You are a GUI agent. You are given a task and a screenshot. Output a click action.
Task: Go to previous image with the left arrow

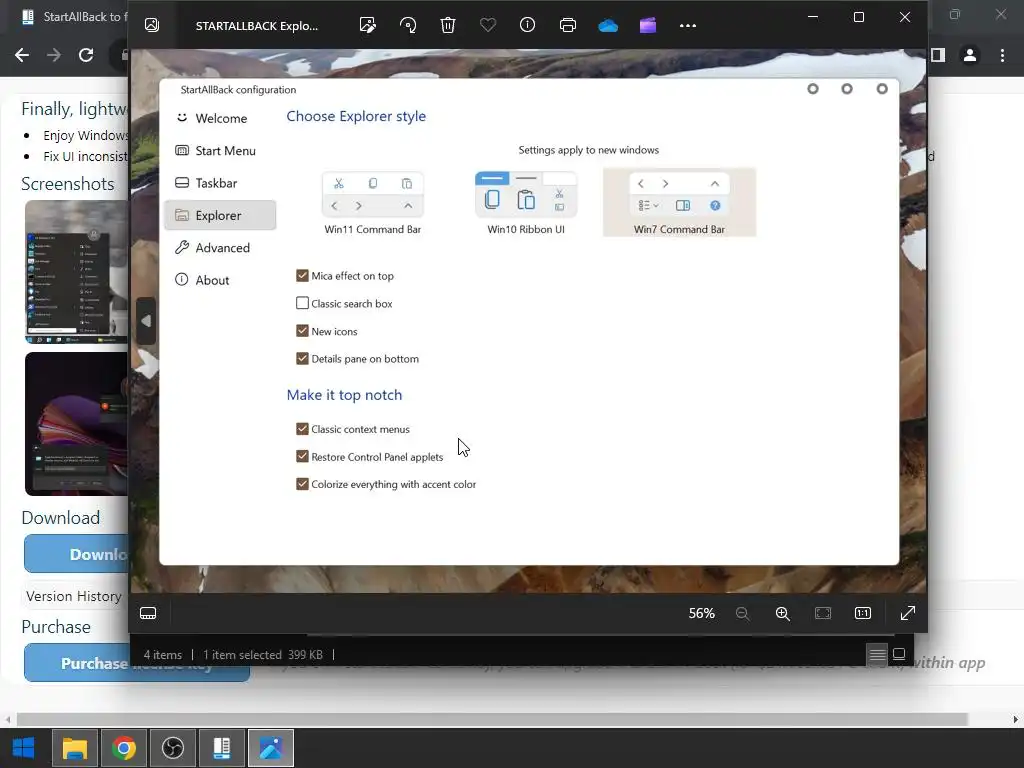[x=146, y=321]
